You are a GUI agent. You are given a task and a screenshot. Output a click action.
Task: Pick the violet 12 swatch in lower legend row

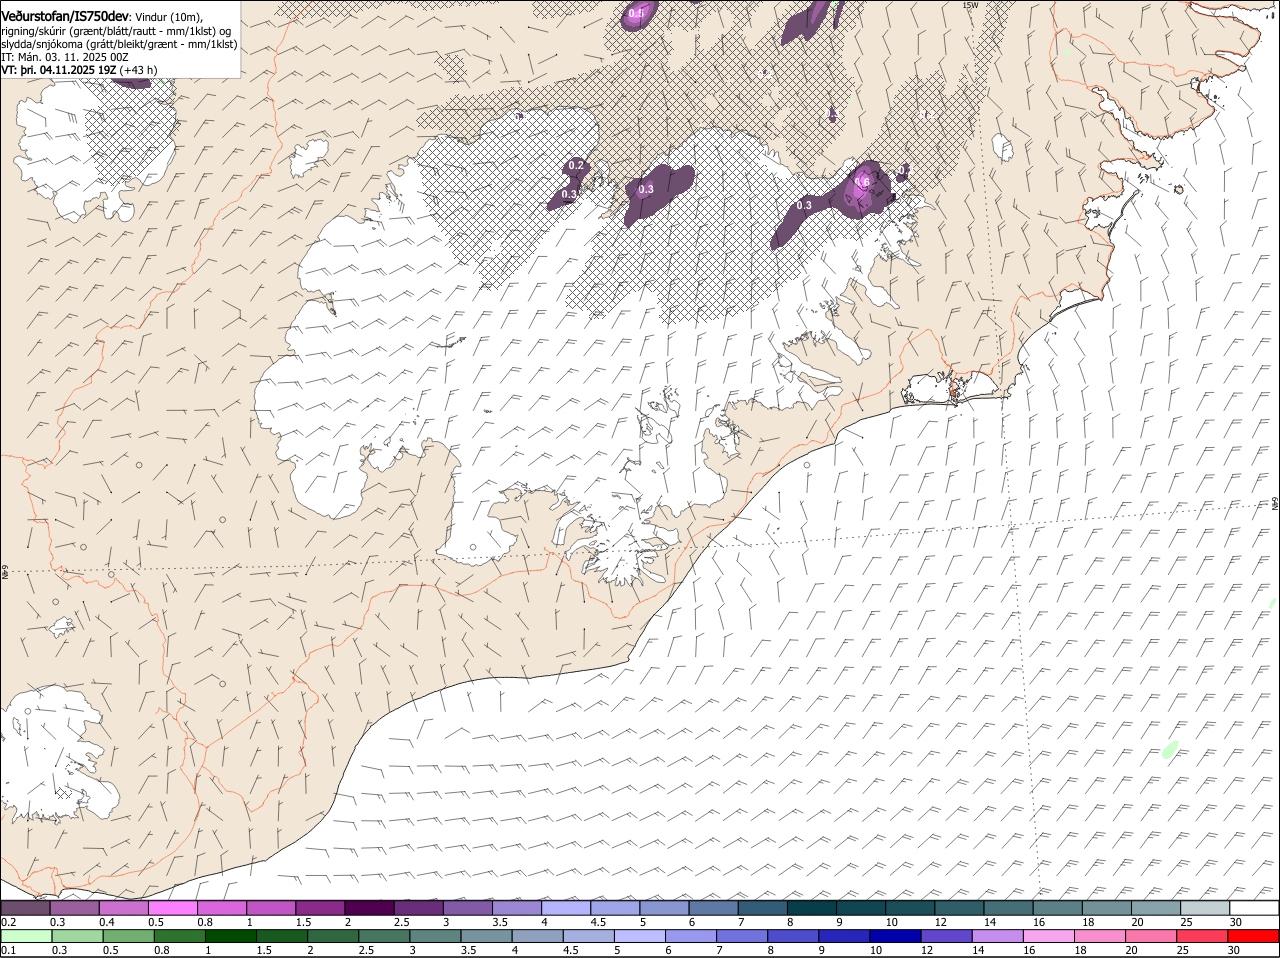click(x=947, y=936)
